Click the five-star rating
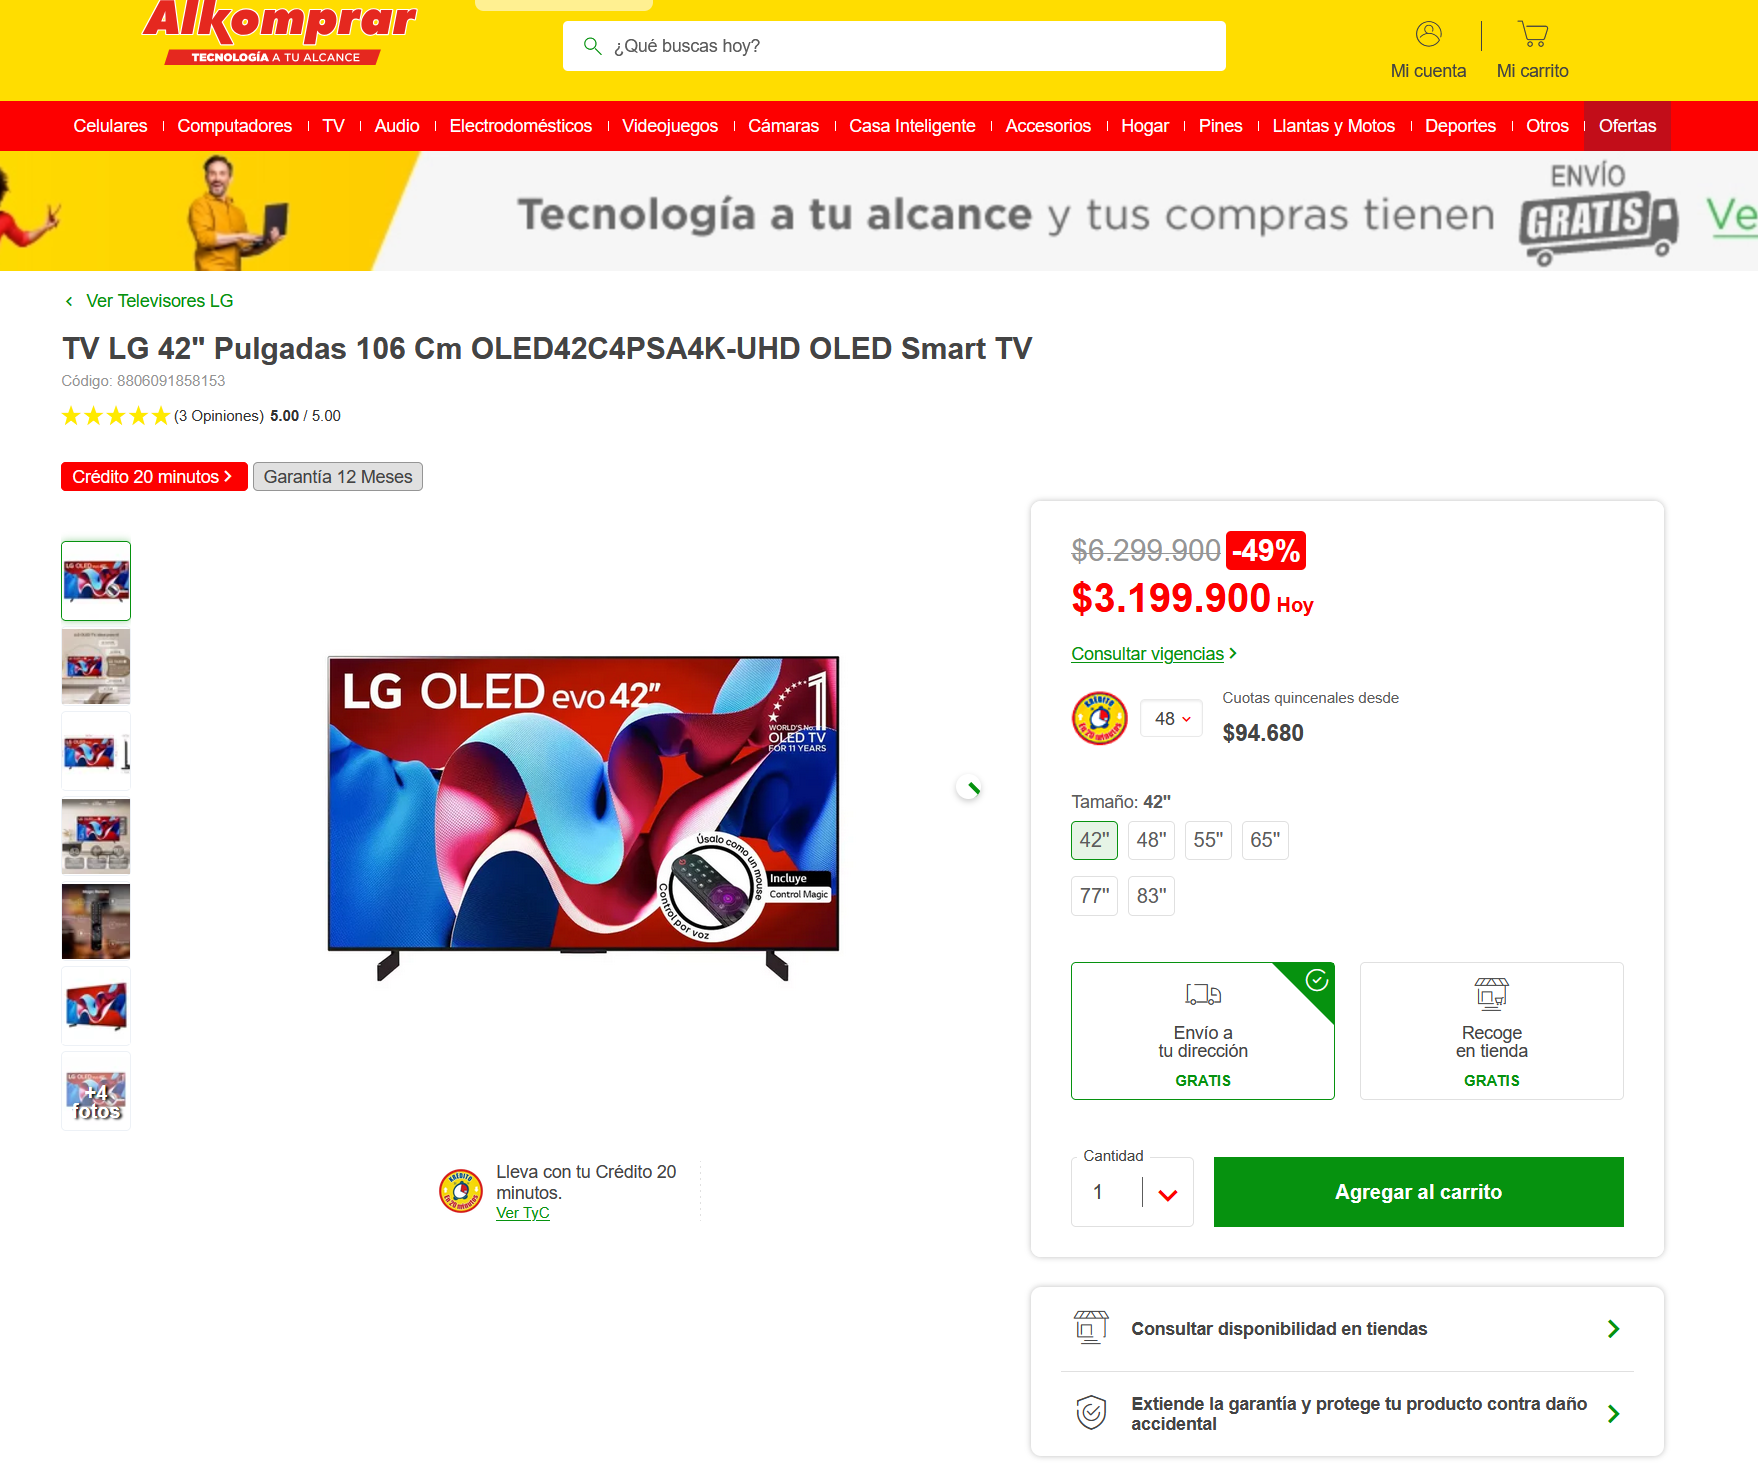Image resolution: width=1758 pixels, height=1482 pixels. coord(115,416)
